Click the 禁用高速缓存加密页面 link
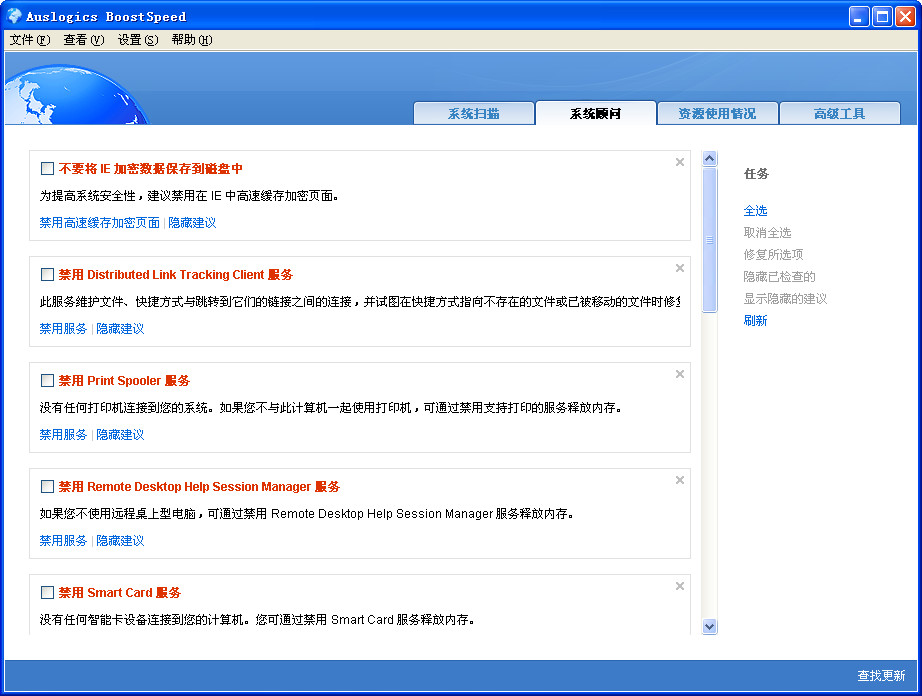Screen dimensions: 922x696 point(99,223)
